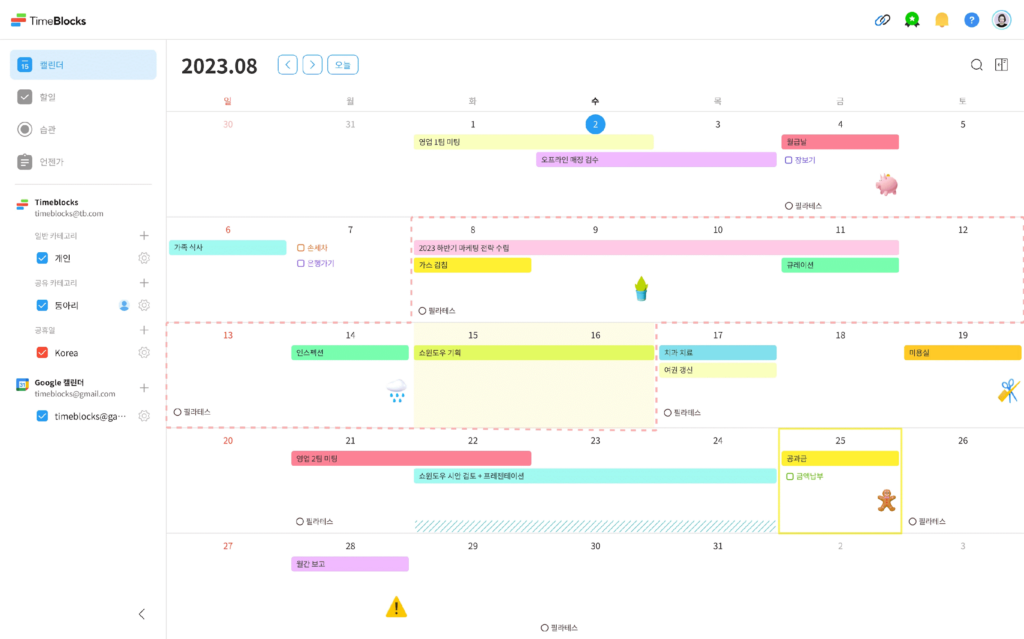Viewport: 1024px width, 639px height.
Task: Open the link/connect paperclip icon
Action: pyautogui.click(x=882, y=19)
